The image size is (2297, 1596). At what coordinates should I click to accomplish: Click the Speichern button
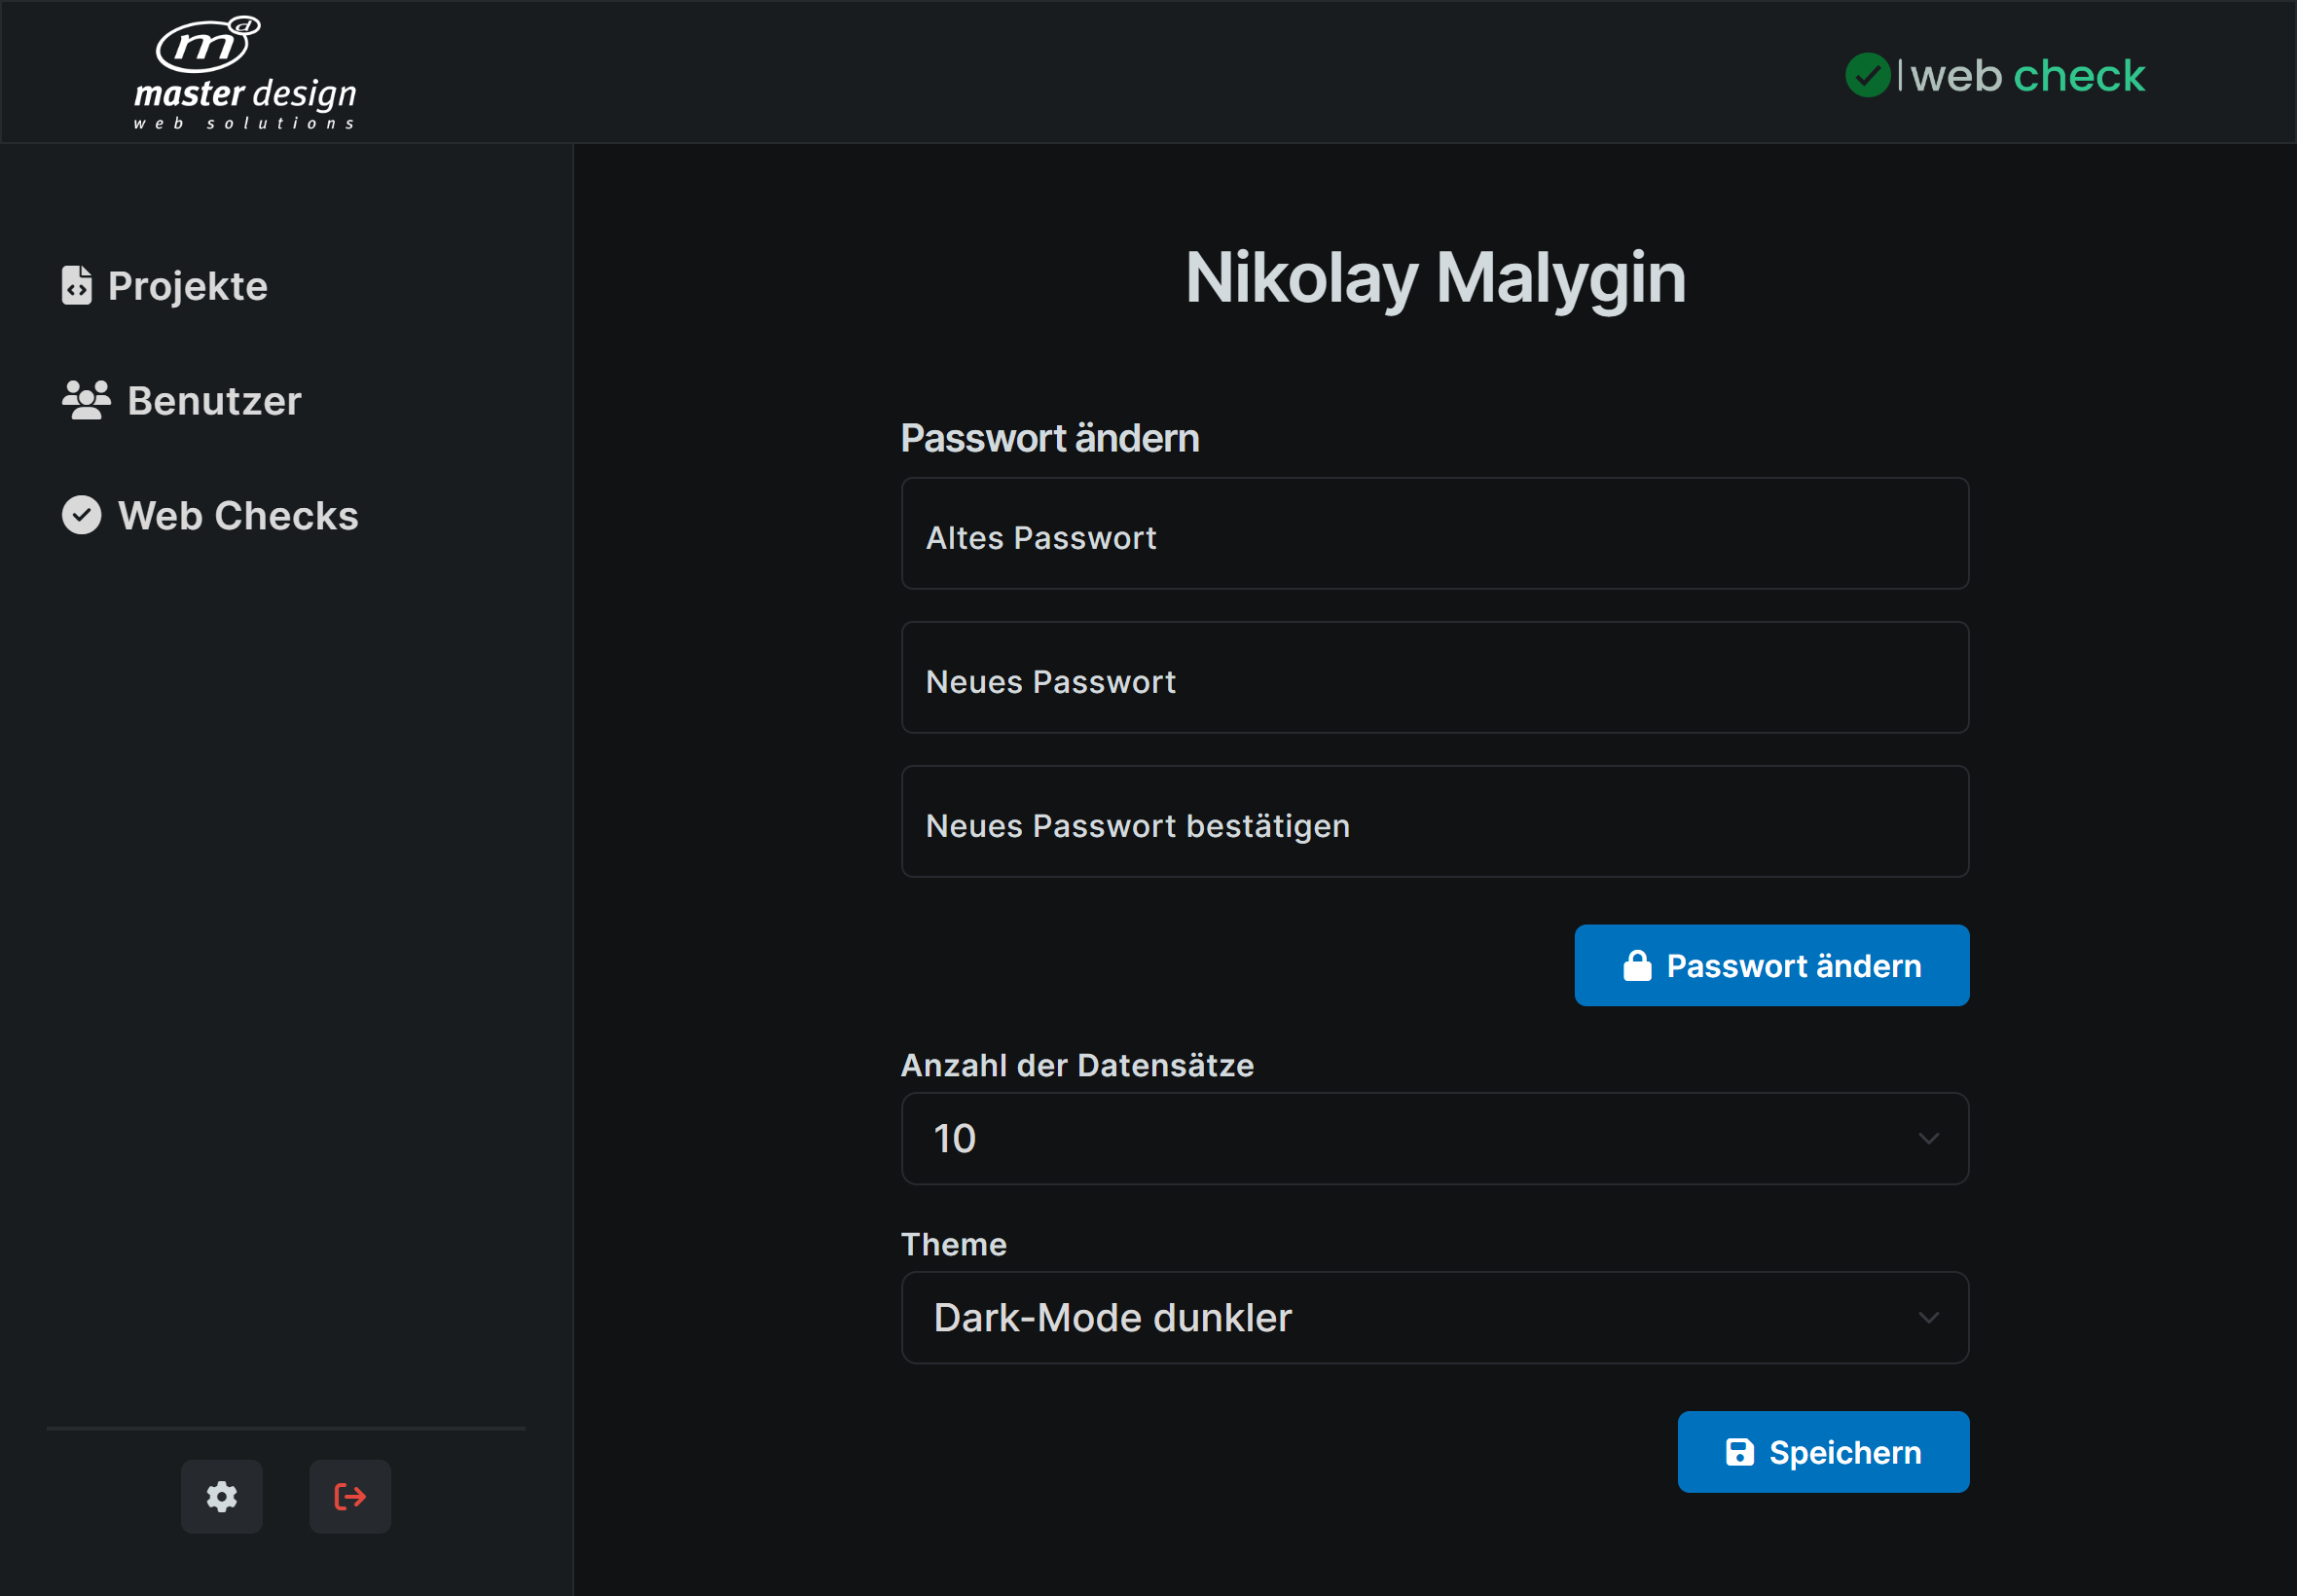(1822, 1452)
